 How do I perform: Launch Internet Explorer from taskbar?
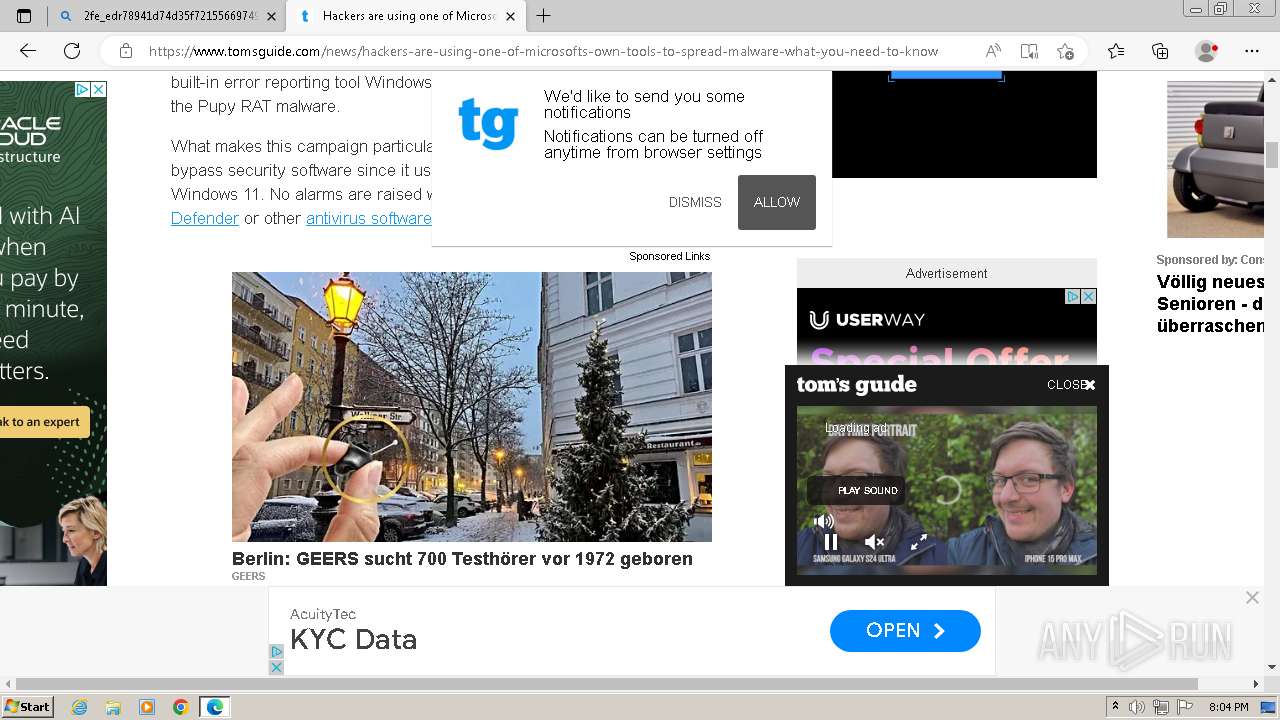tap(80, 707)
